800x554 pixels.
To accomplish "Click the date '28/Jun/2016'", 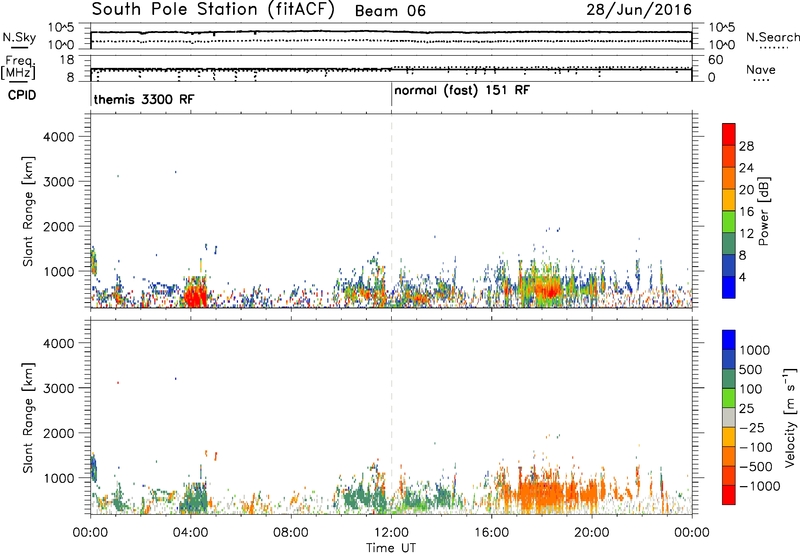I will pos(639,9).
